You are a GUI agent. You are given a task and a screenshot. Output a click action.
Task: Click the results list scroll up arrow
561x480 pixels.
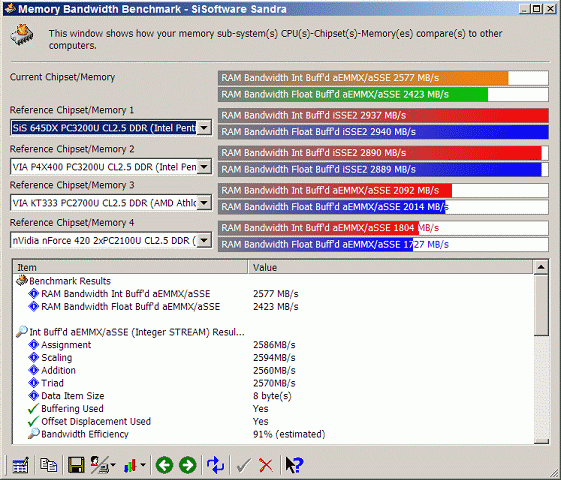[541, 267]
